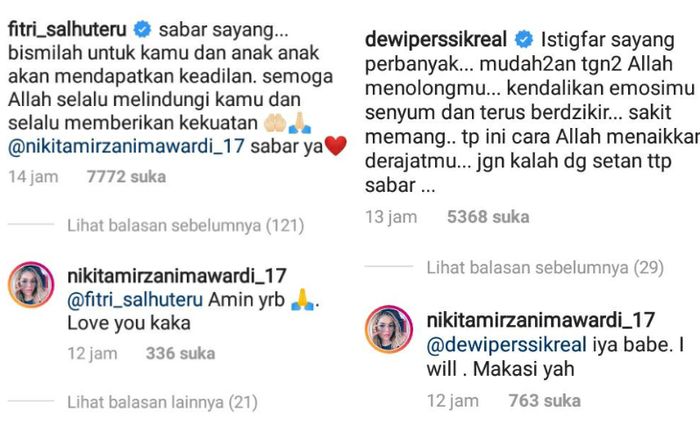
Task: Open nikitamirzanimawardi_17 username above "Amin yrb" reply
Action: tap(177, 276)
